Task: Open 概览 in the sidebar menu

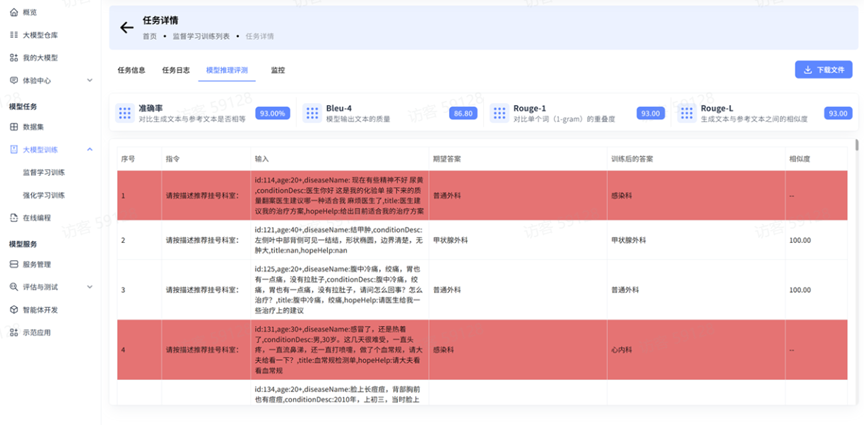Action: (30, 12)
